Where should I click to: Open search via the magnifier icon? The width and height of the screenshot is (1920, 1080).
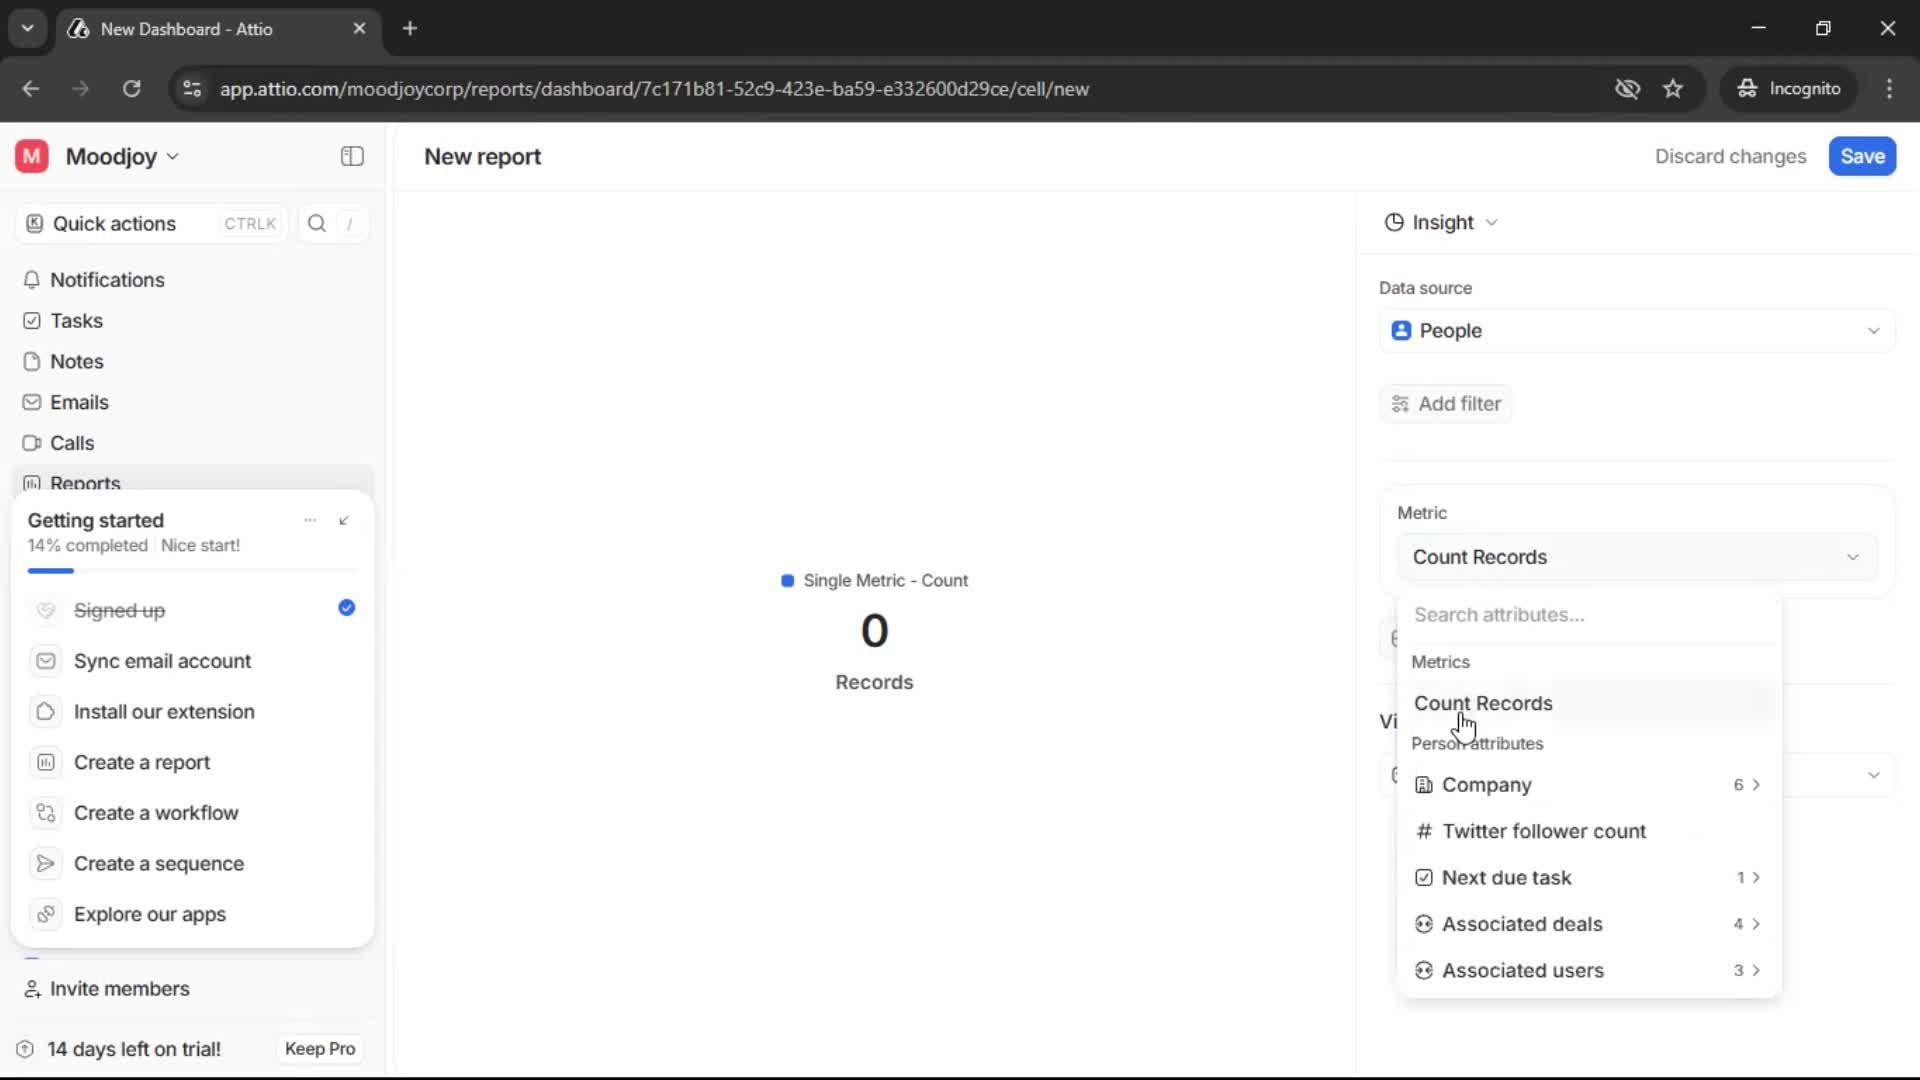316,223
